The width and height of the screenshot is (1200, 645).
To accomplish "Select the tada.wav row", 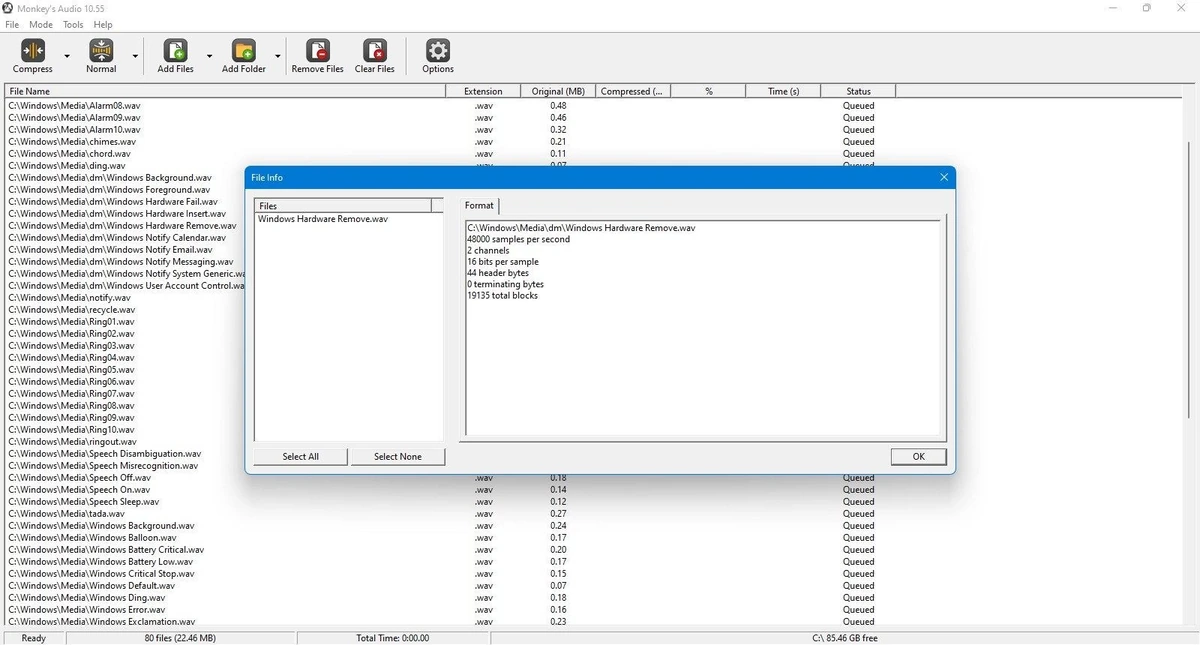I will [x=66, y=513].
